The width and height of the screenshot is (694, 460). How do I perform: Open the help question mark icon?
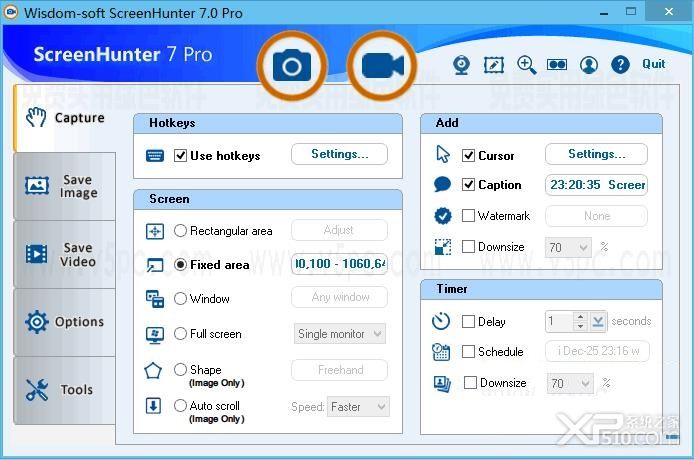[620, 65]
